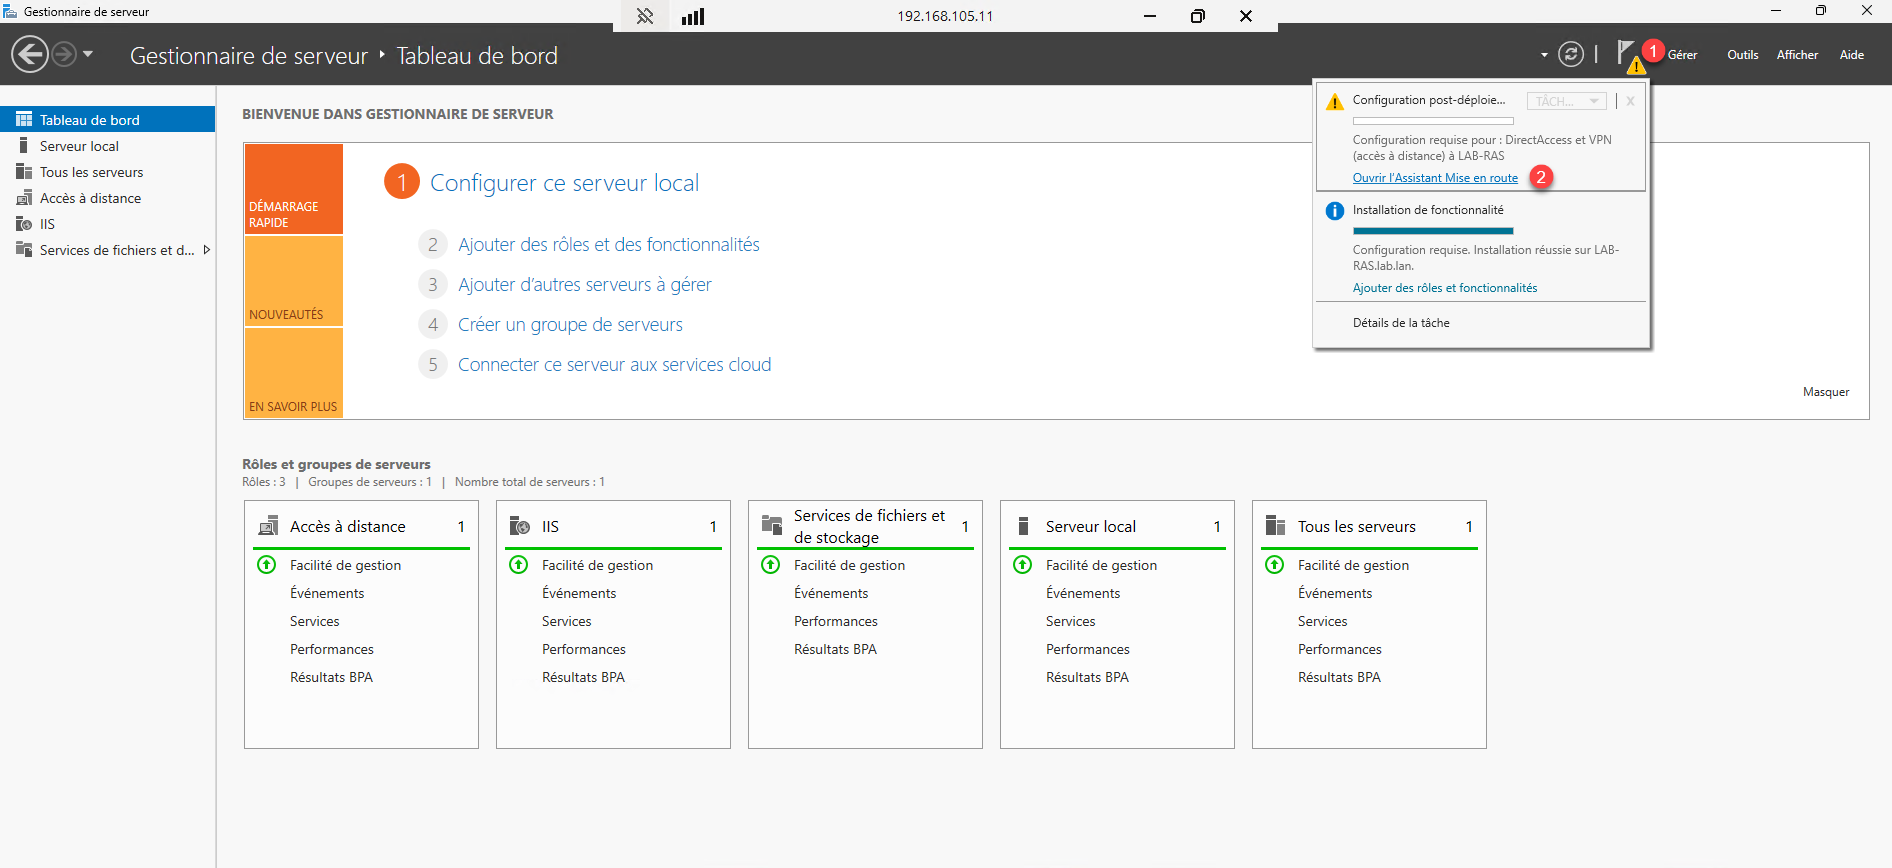Screen dimensions: 1892x868
Task: Click the refresh dashboard icon
Action: coord(1571,54)
